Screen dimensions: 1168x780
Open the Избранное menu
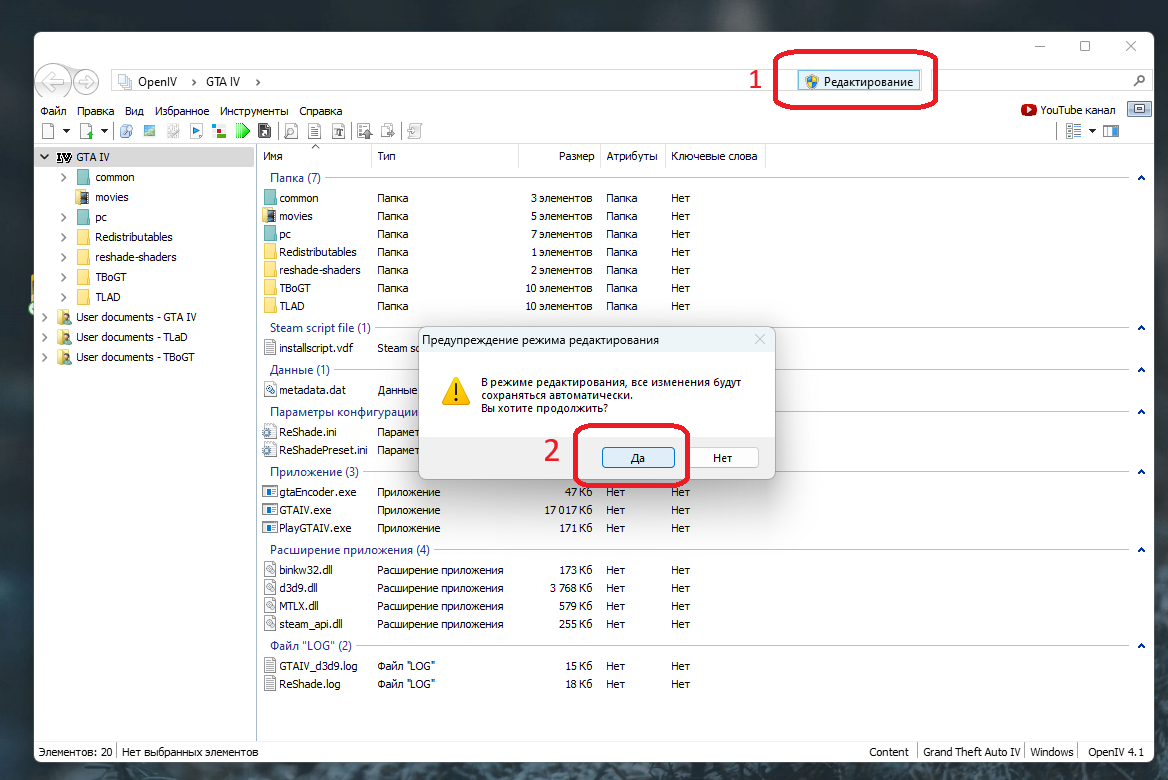182,111
